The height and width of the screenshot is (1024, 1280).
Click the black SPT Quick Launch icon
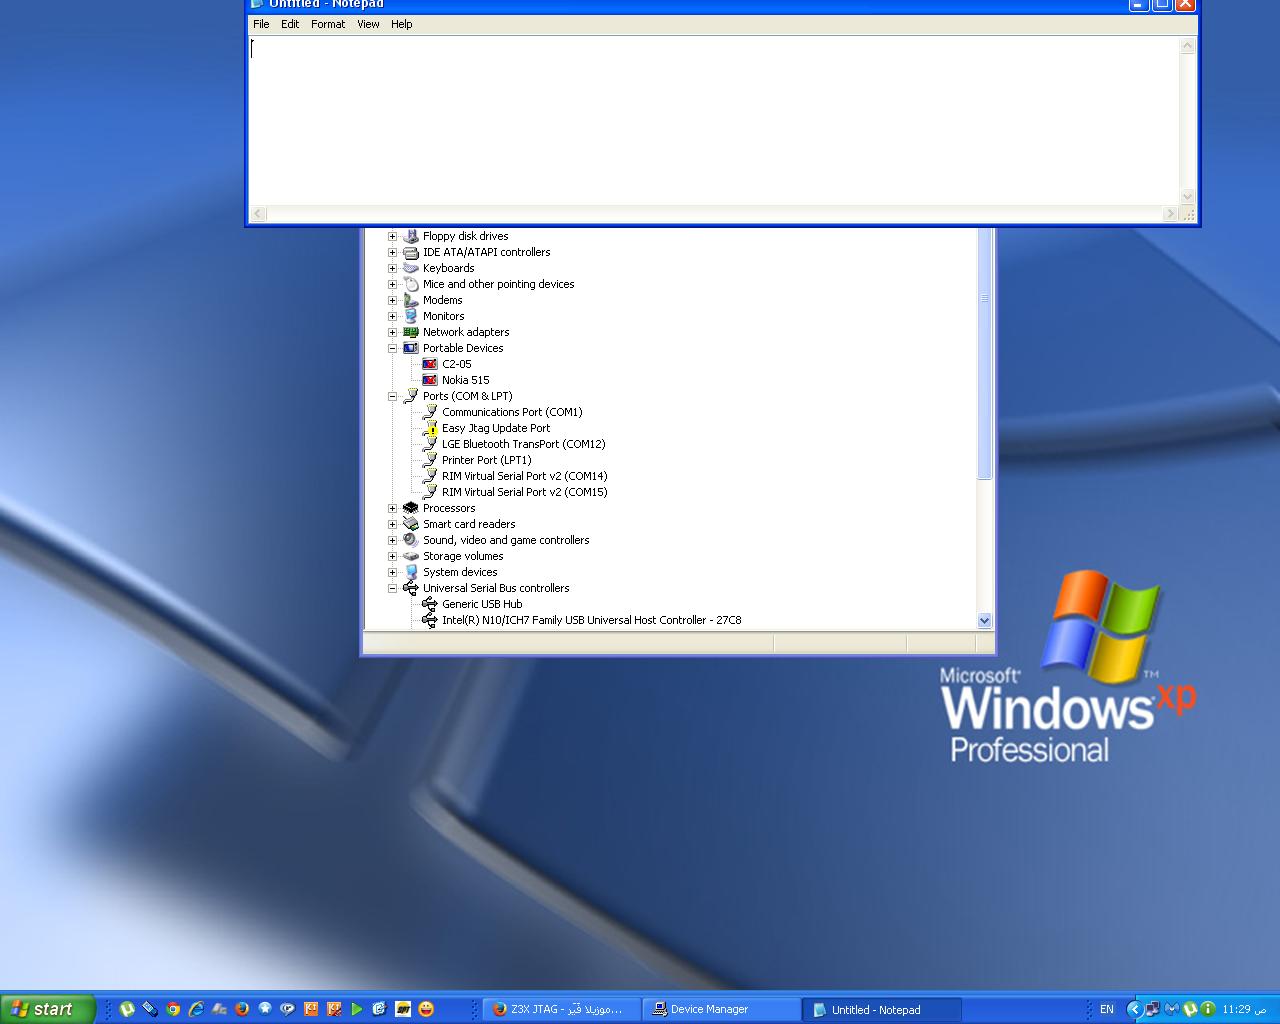[403, 1009]
